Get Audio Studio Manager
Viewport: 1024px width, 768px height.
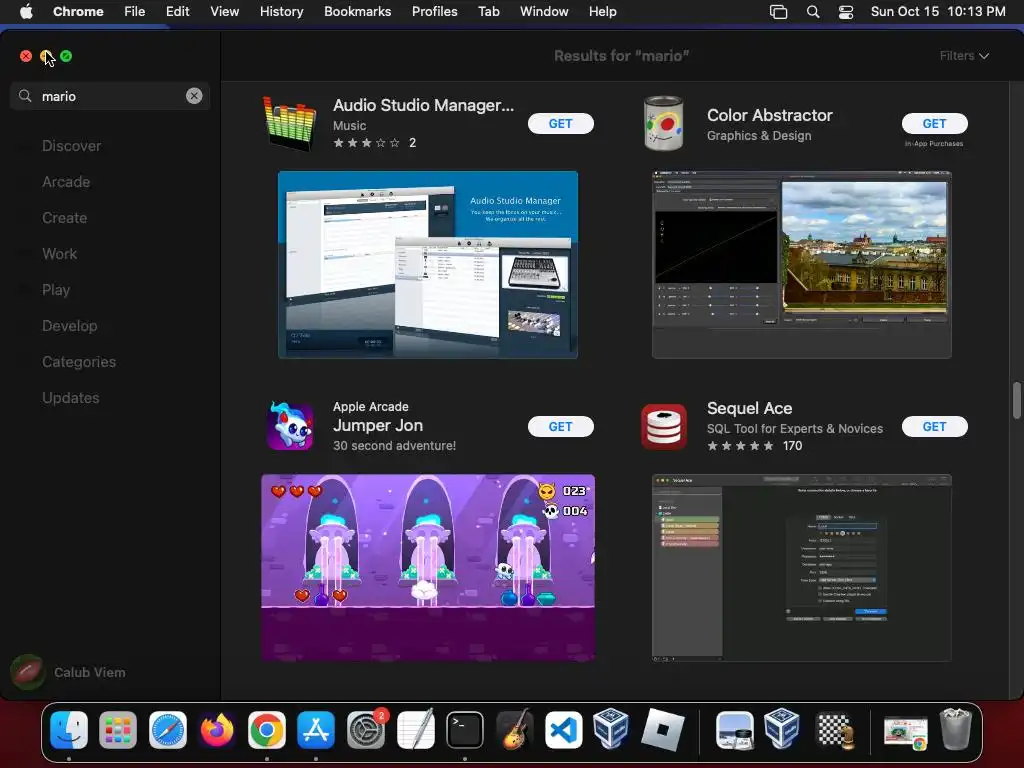coord(560,123)
